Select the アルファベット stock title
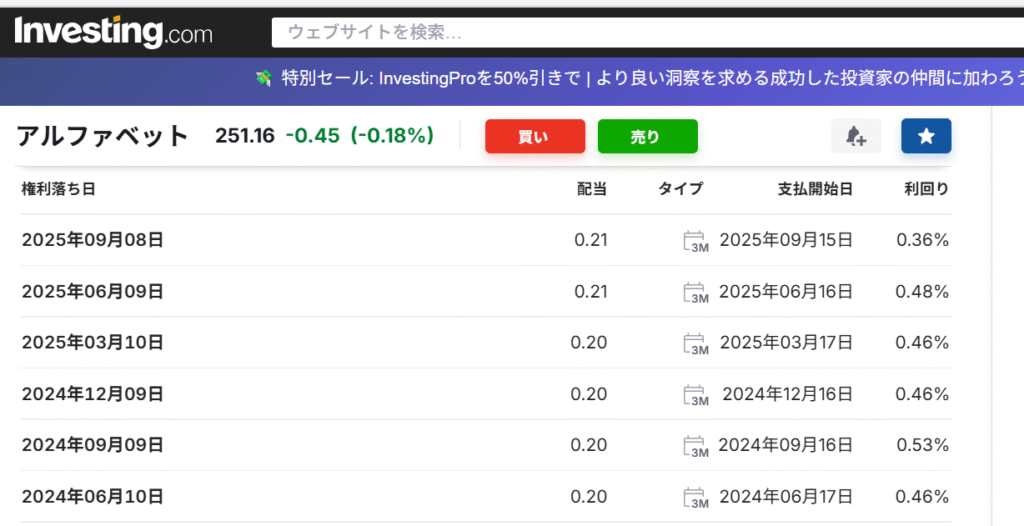The image size is (1024, 526). (x=103, y=137)
